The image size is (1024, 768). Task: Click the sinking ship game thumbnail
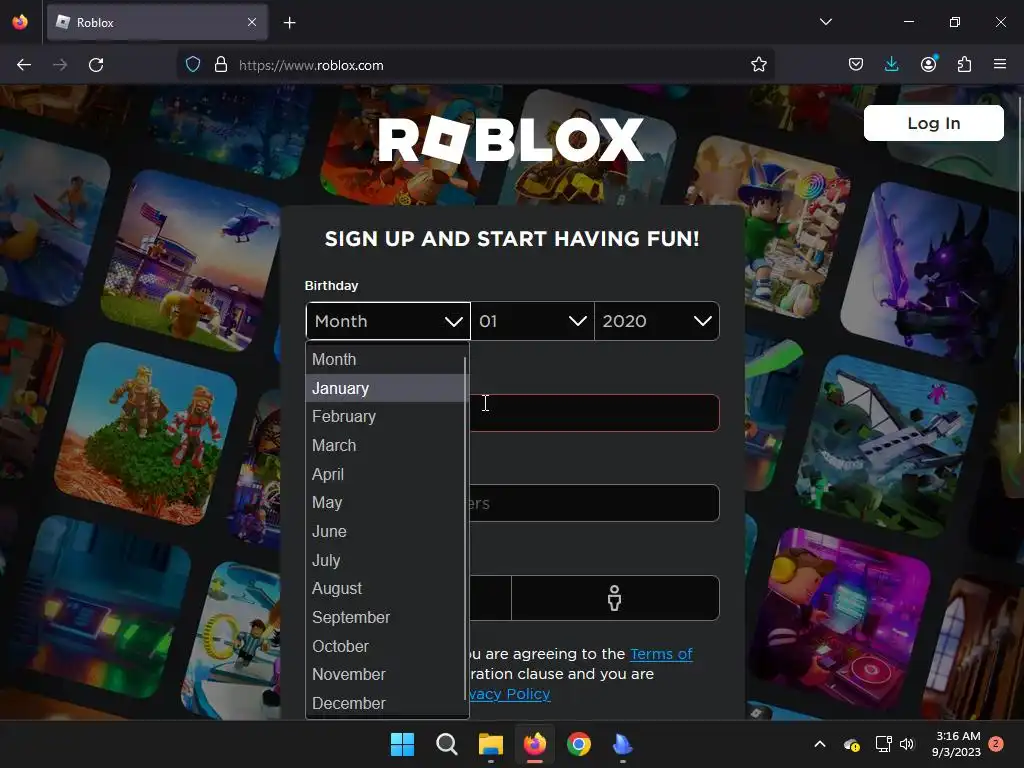[885, 447]
